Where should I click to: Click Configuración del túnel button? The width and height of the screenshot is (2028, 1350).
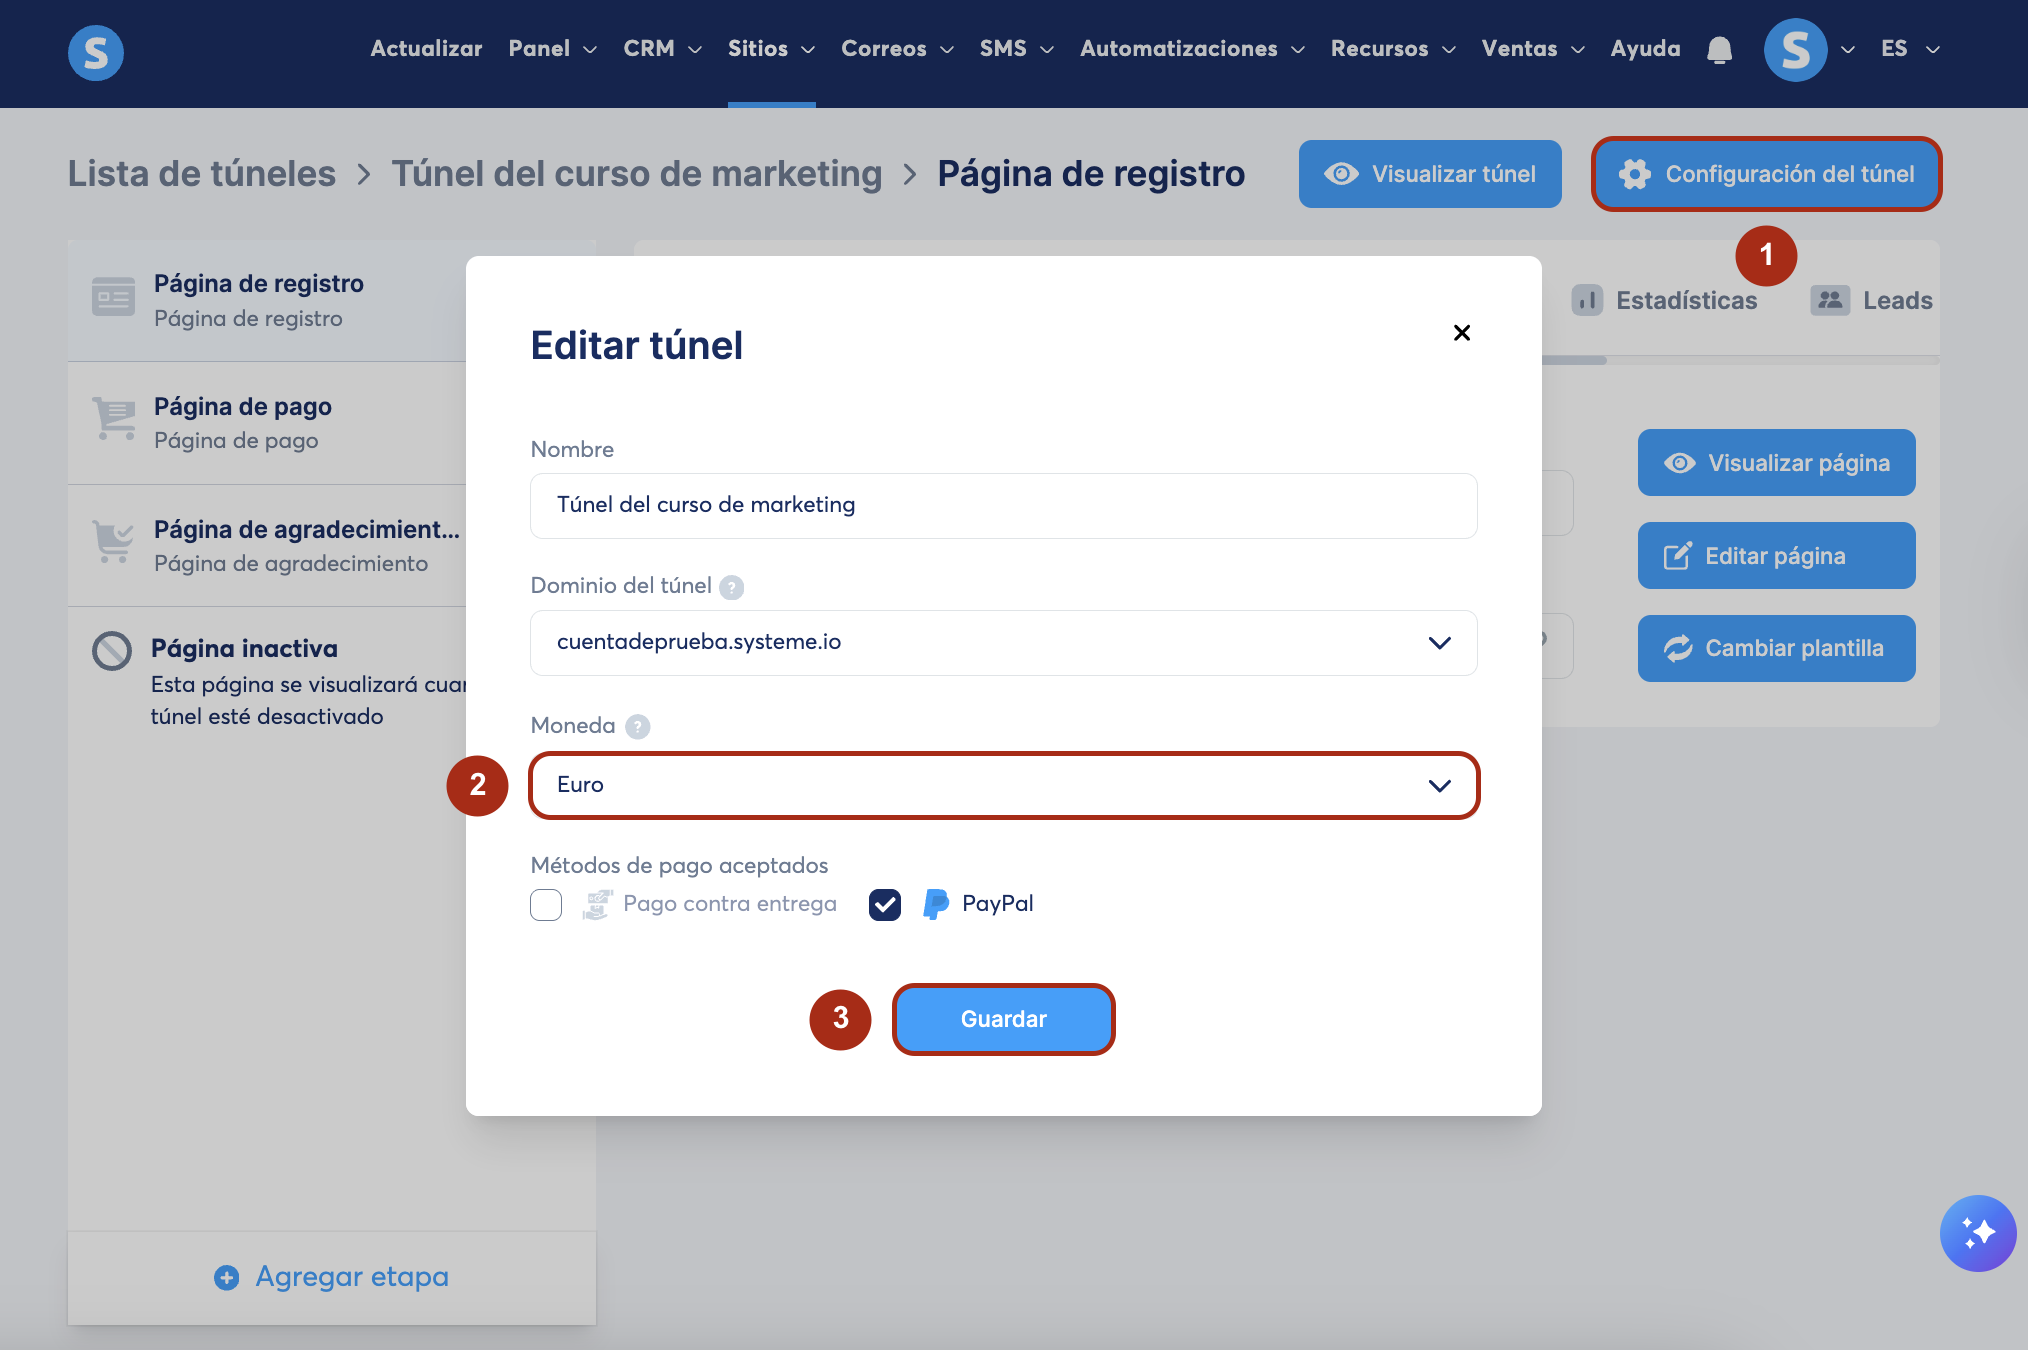tap(1766, 174)
